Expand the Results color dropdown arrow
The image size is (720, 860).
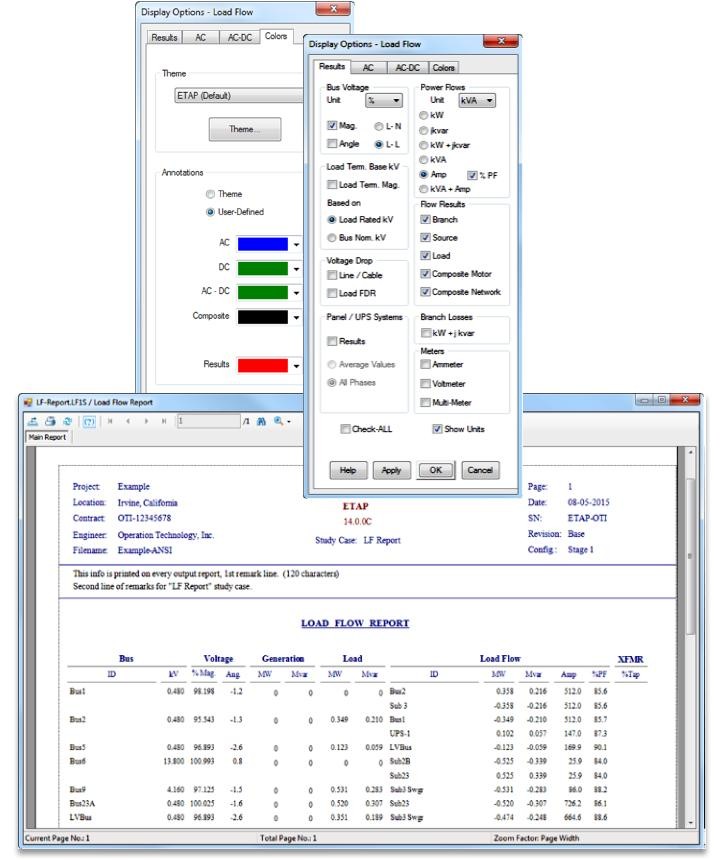pos(296,365)
